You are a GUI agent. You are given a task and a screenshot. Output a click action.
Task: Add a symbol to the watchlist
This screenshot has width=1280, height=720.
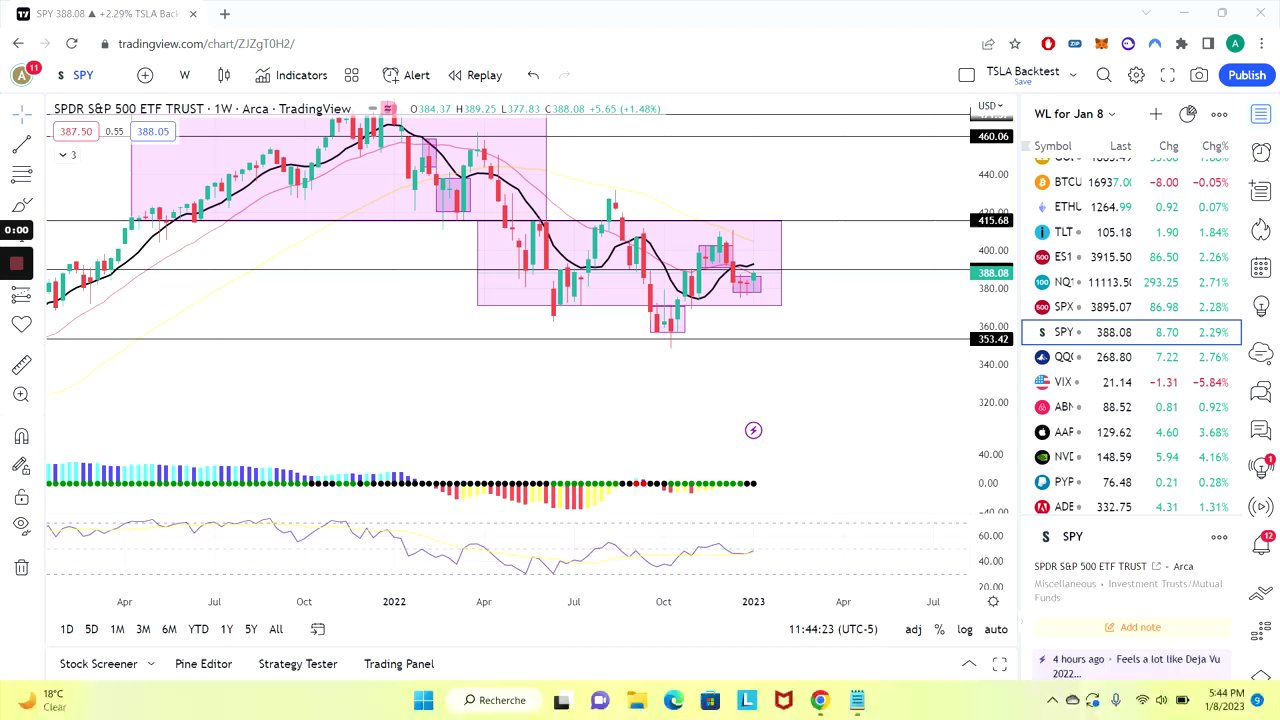coord(1156,114)
